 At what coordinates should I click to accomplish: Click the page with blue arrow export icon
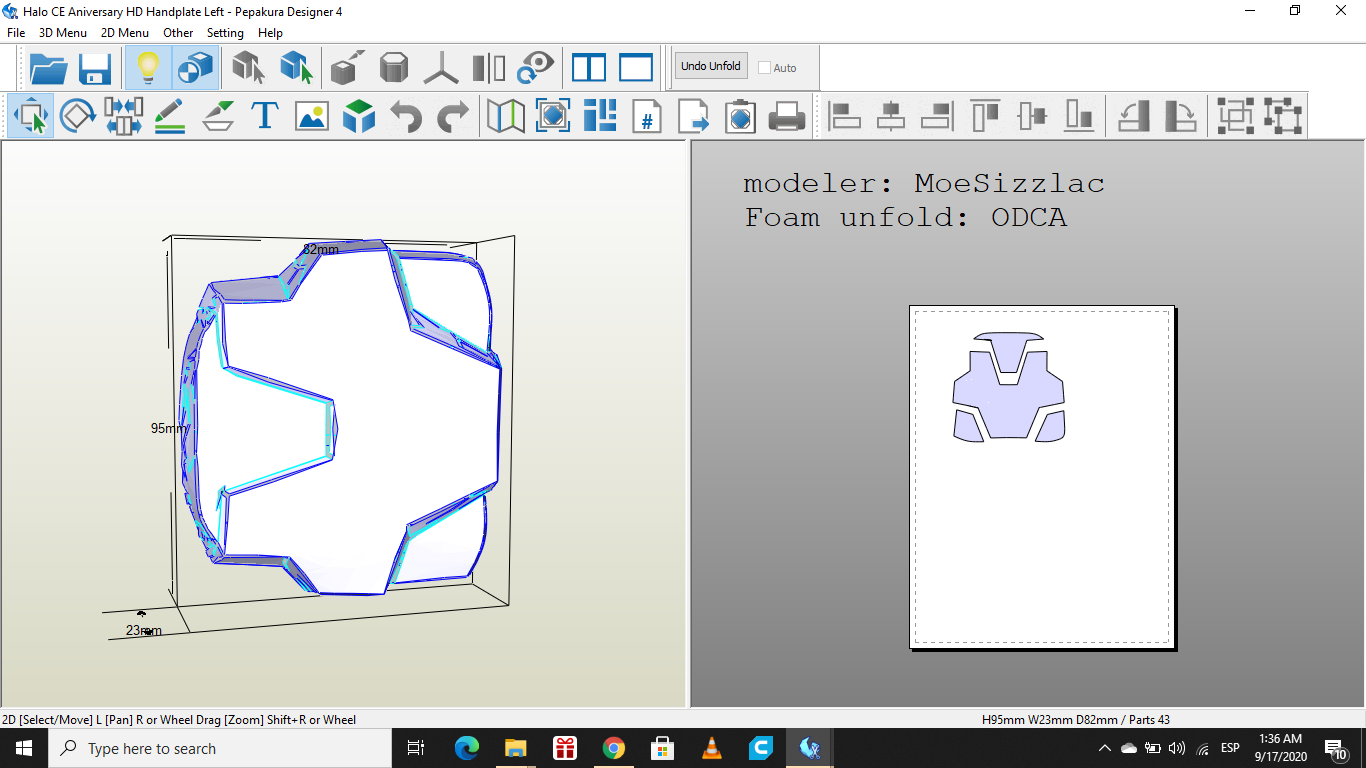[694, 116]
